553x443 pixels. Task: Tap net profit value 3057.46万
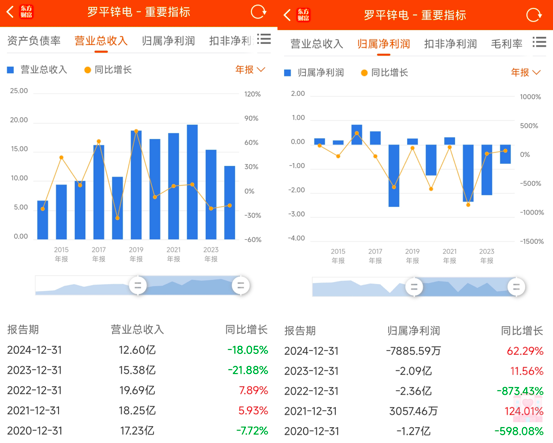pyautogui.click(x=413, y=411)
